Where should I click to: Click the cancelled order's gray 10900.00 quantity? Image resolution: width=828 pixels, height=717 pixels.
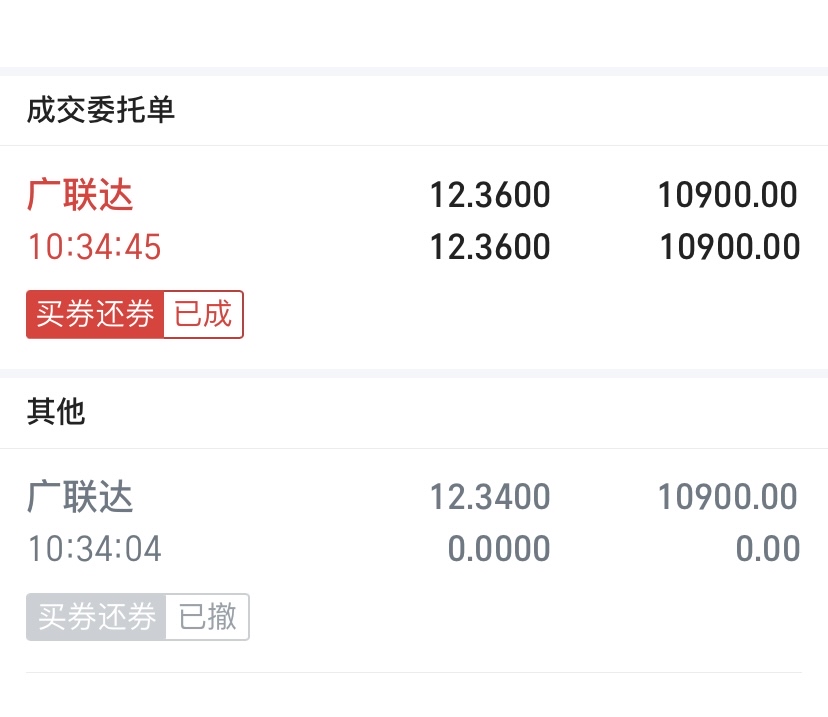[727, 497]
